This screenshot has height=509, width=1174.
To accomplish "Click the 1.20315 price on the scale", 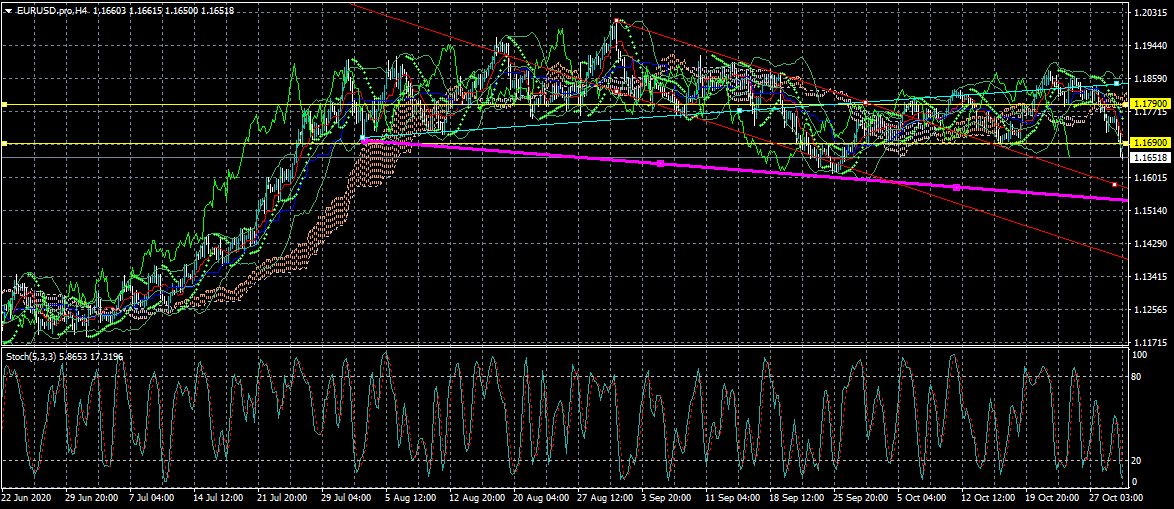I will [1149, 13].
